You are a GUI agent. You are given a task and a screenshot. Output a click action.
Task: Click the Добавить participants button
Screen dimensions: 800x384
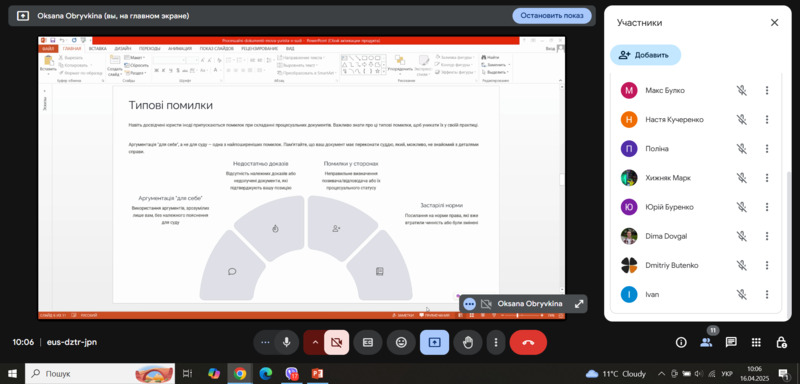point(645,55)
